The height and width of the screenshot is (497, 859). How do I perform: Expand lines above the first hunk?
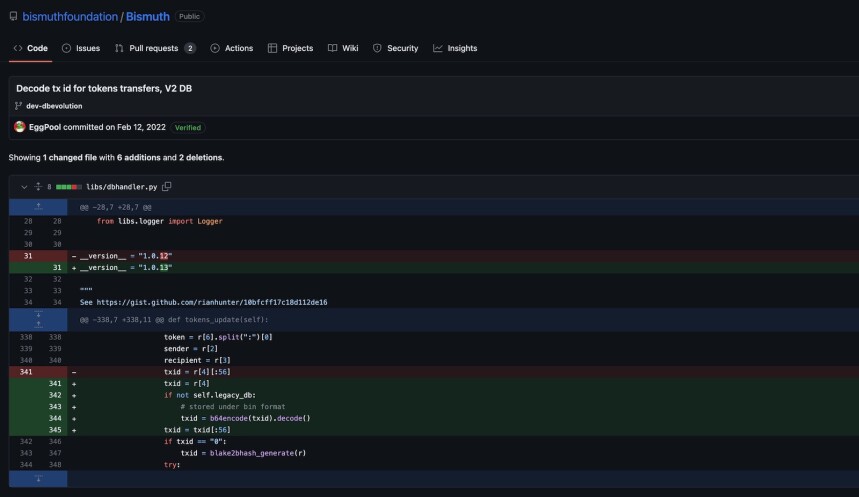tap(38, 207)
